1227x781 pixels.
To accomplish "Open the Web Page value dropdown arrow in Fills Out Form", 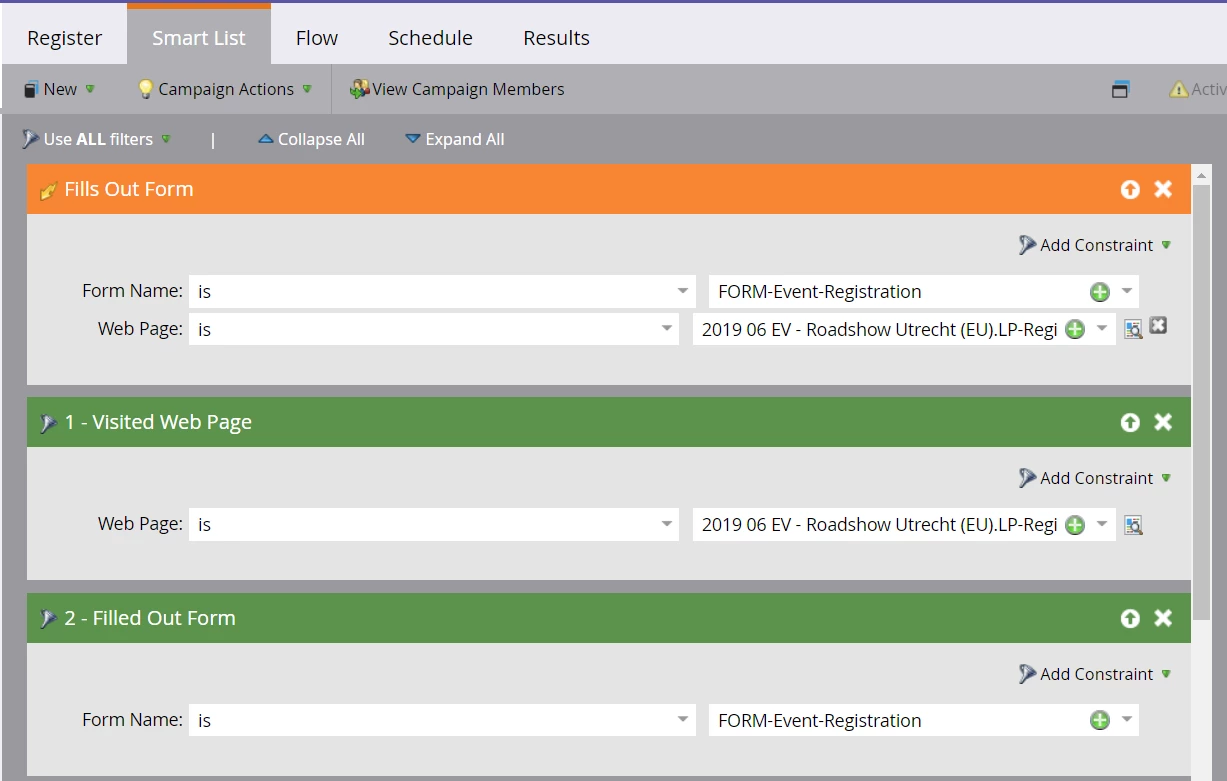I will coord(1102,329).
